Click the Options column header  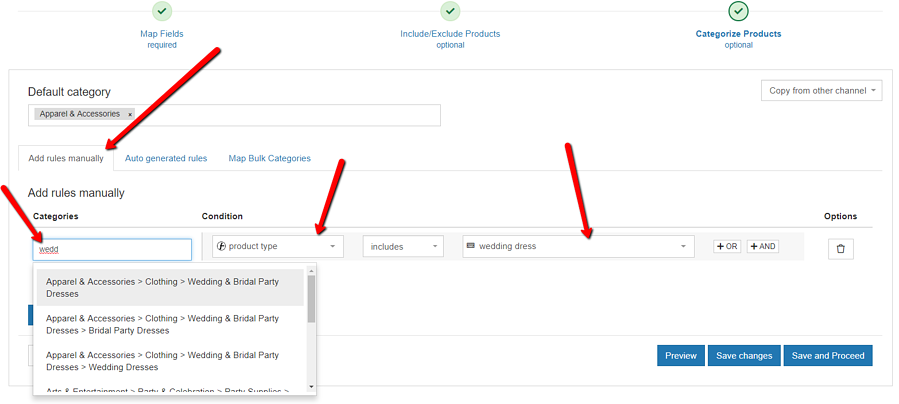point(841,216)
